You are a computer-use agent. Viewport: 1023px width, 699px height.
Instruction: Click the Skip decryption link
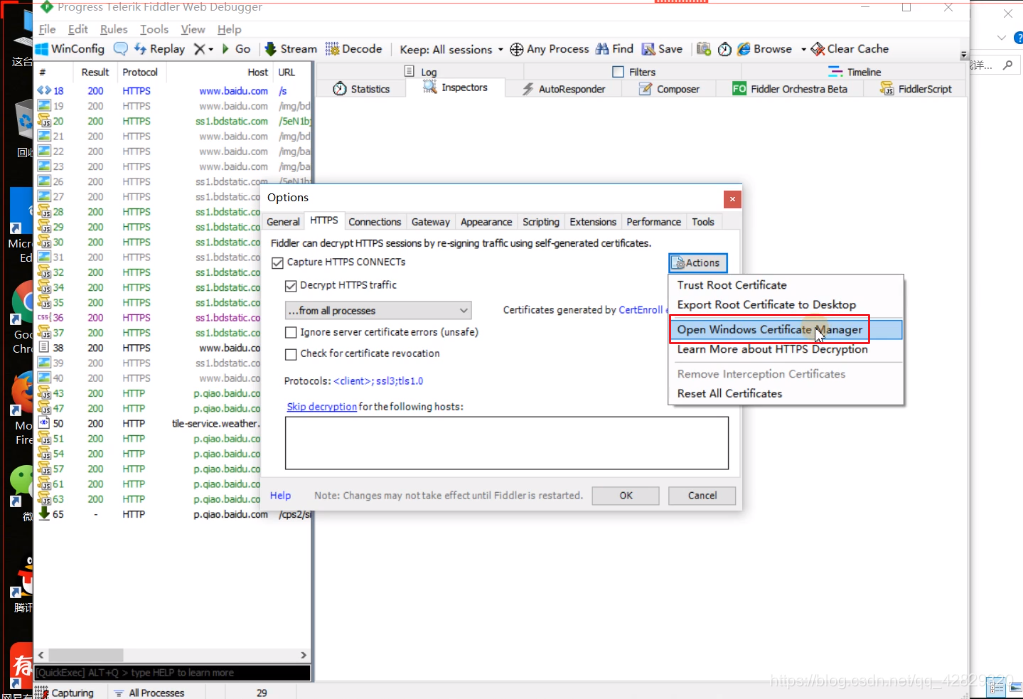point(322,407)
